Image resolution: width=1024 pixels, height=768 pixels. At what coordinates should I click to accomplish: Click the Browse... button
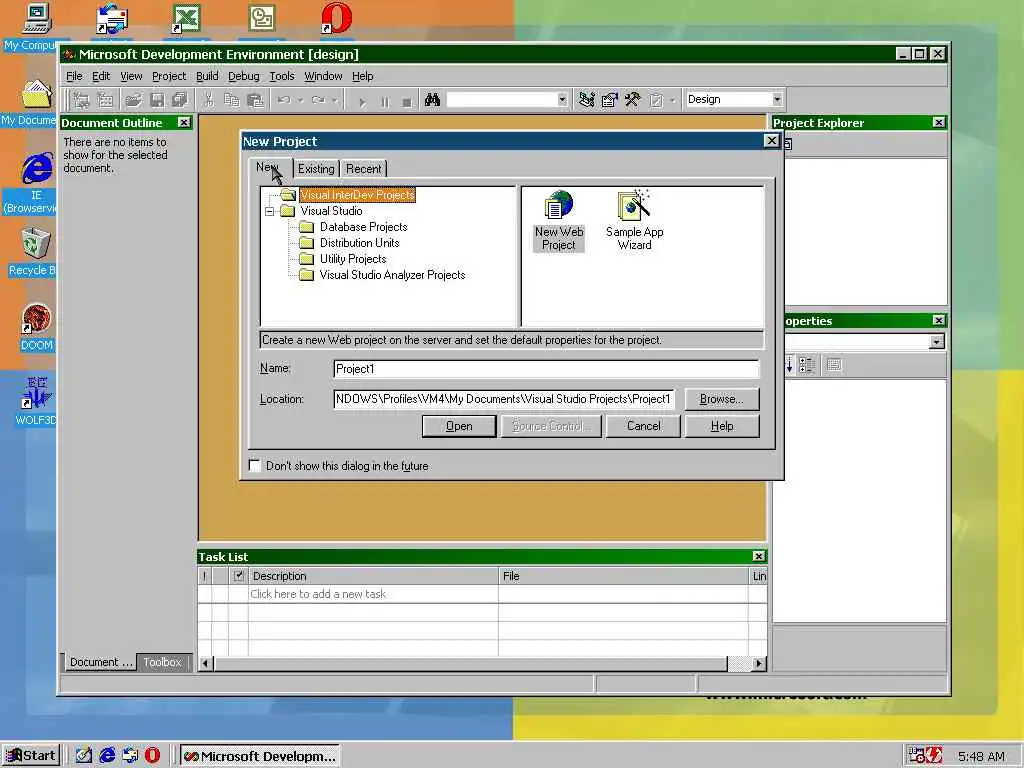(722, 399)
